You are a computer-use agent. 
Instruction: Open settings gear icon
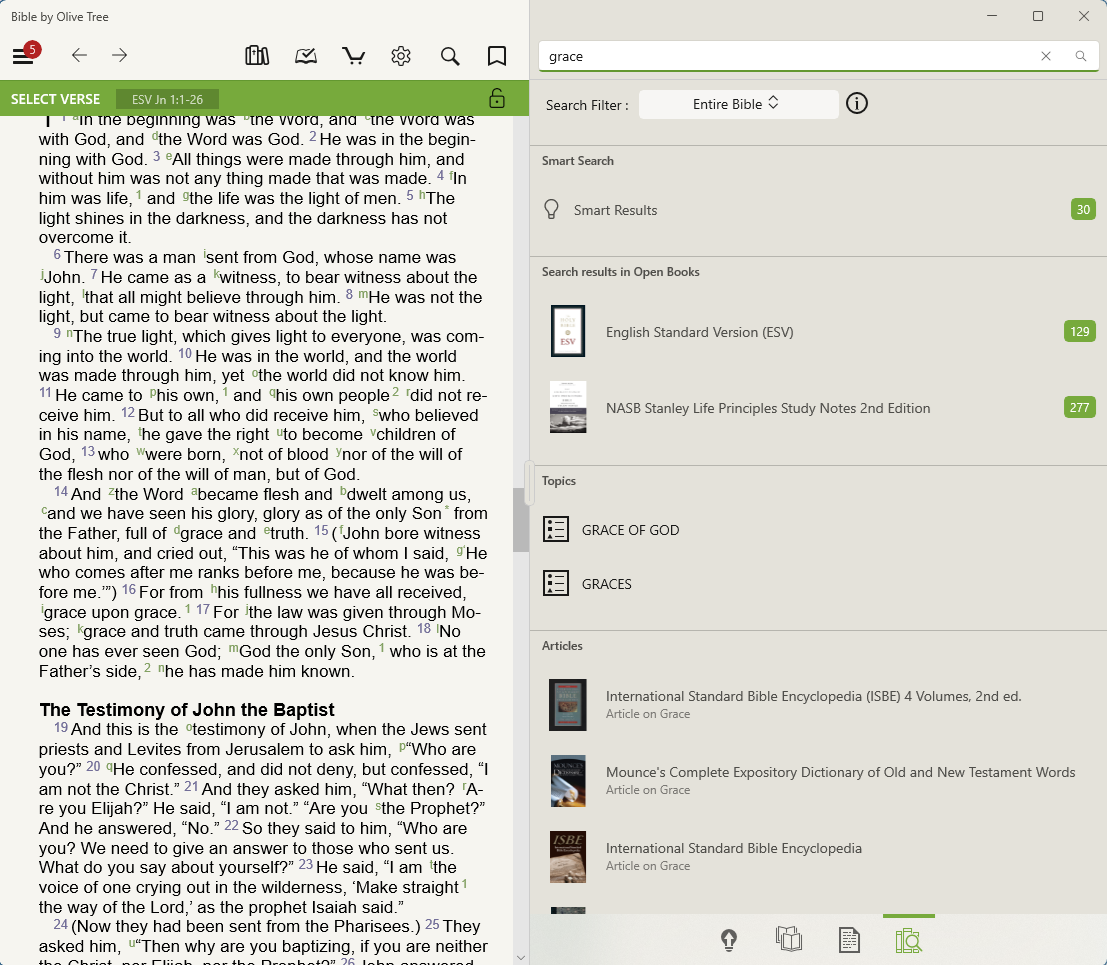[401, 56]
